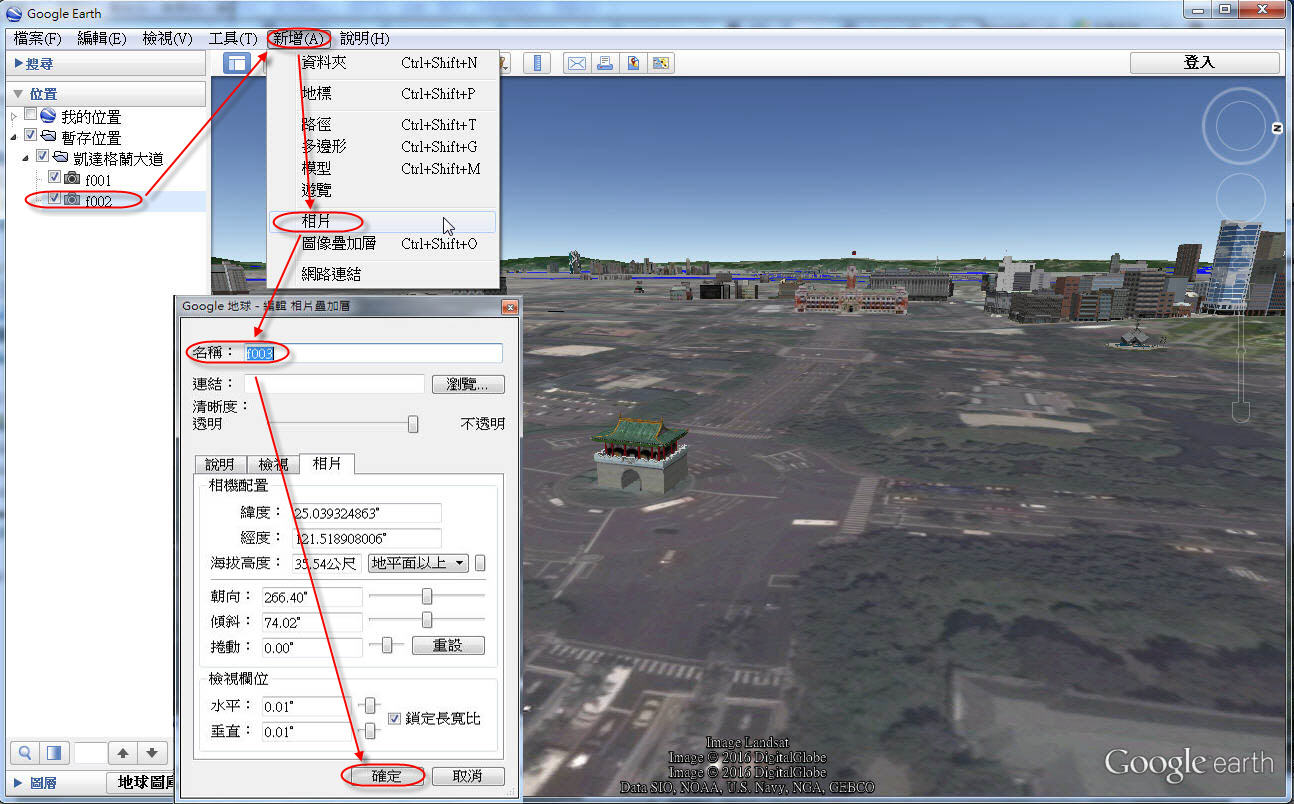1294x804 pixels.
Task: Expand the 搜尋 panel
Action: point(19,63)
